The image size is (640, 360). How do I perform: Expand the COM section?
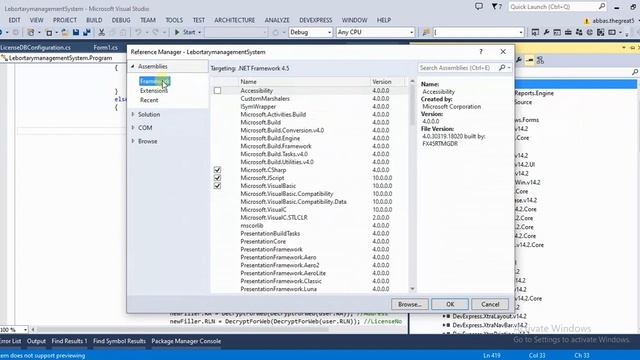click(x=133, y=128)
